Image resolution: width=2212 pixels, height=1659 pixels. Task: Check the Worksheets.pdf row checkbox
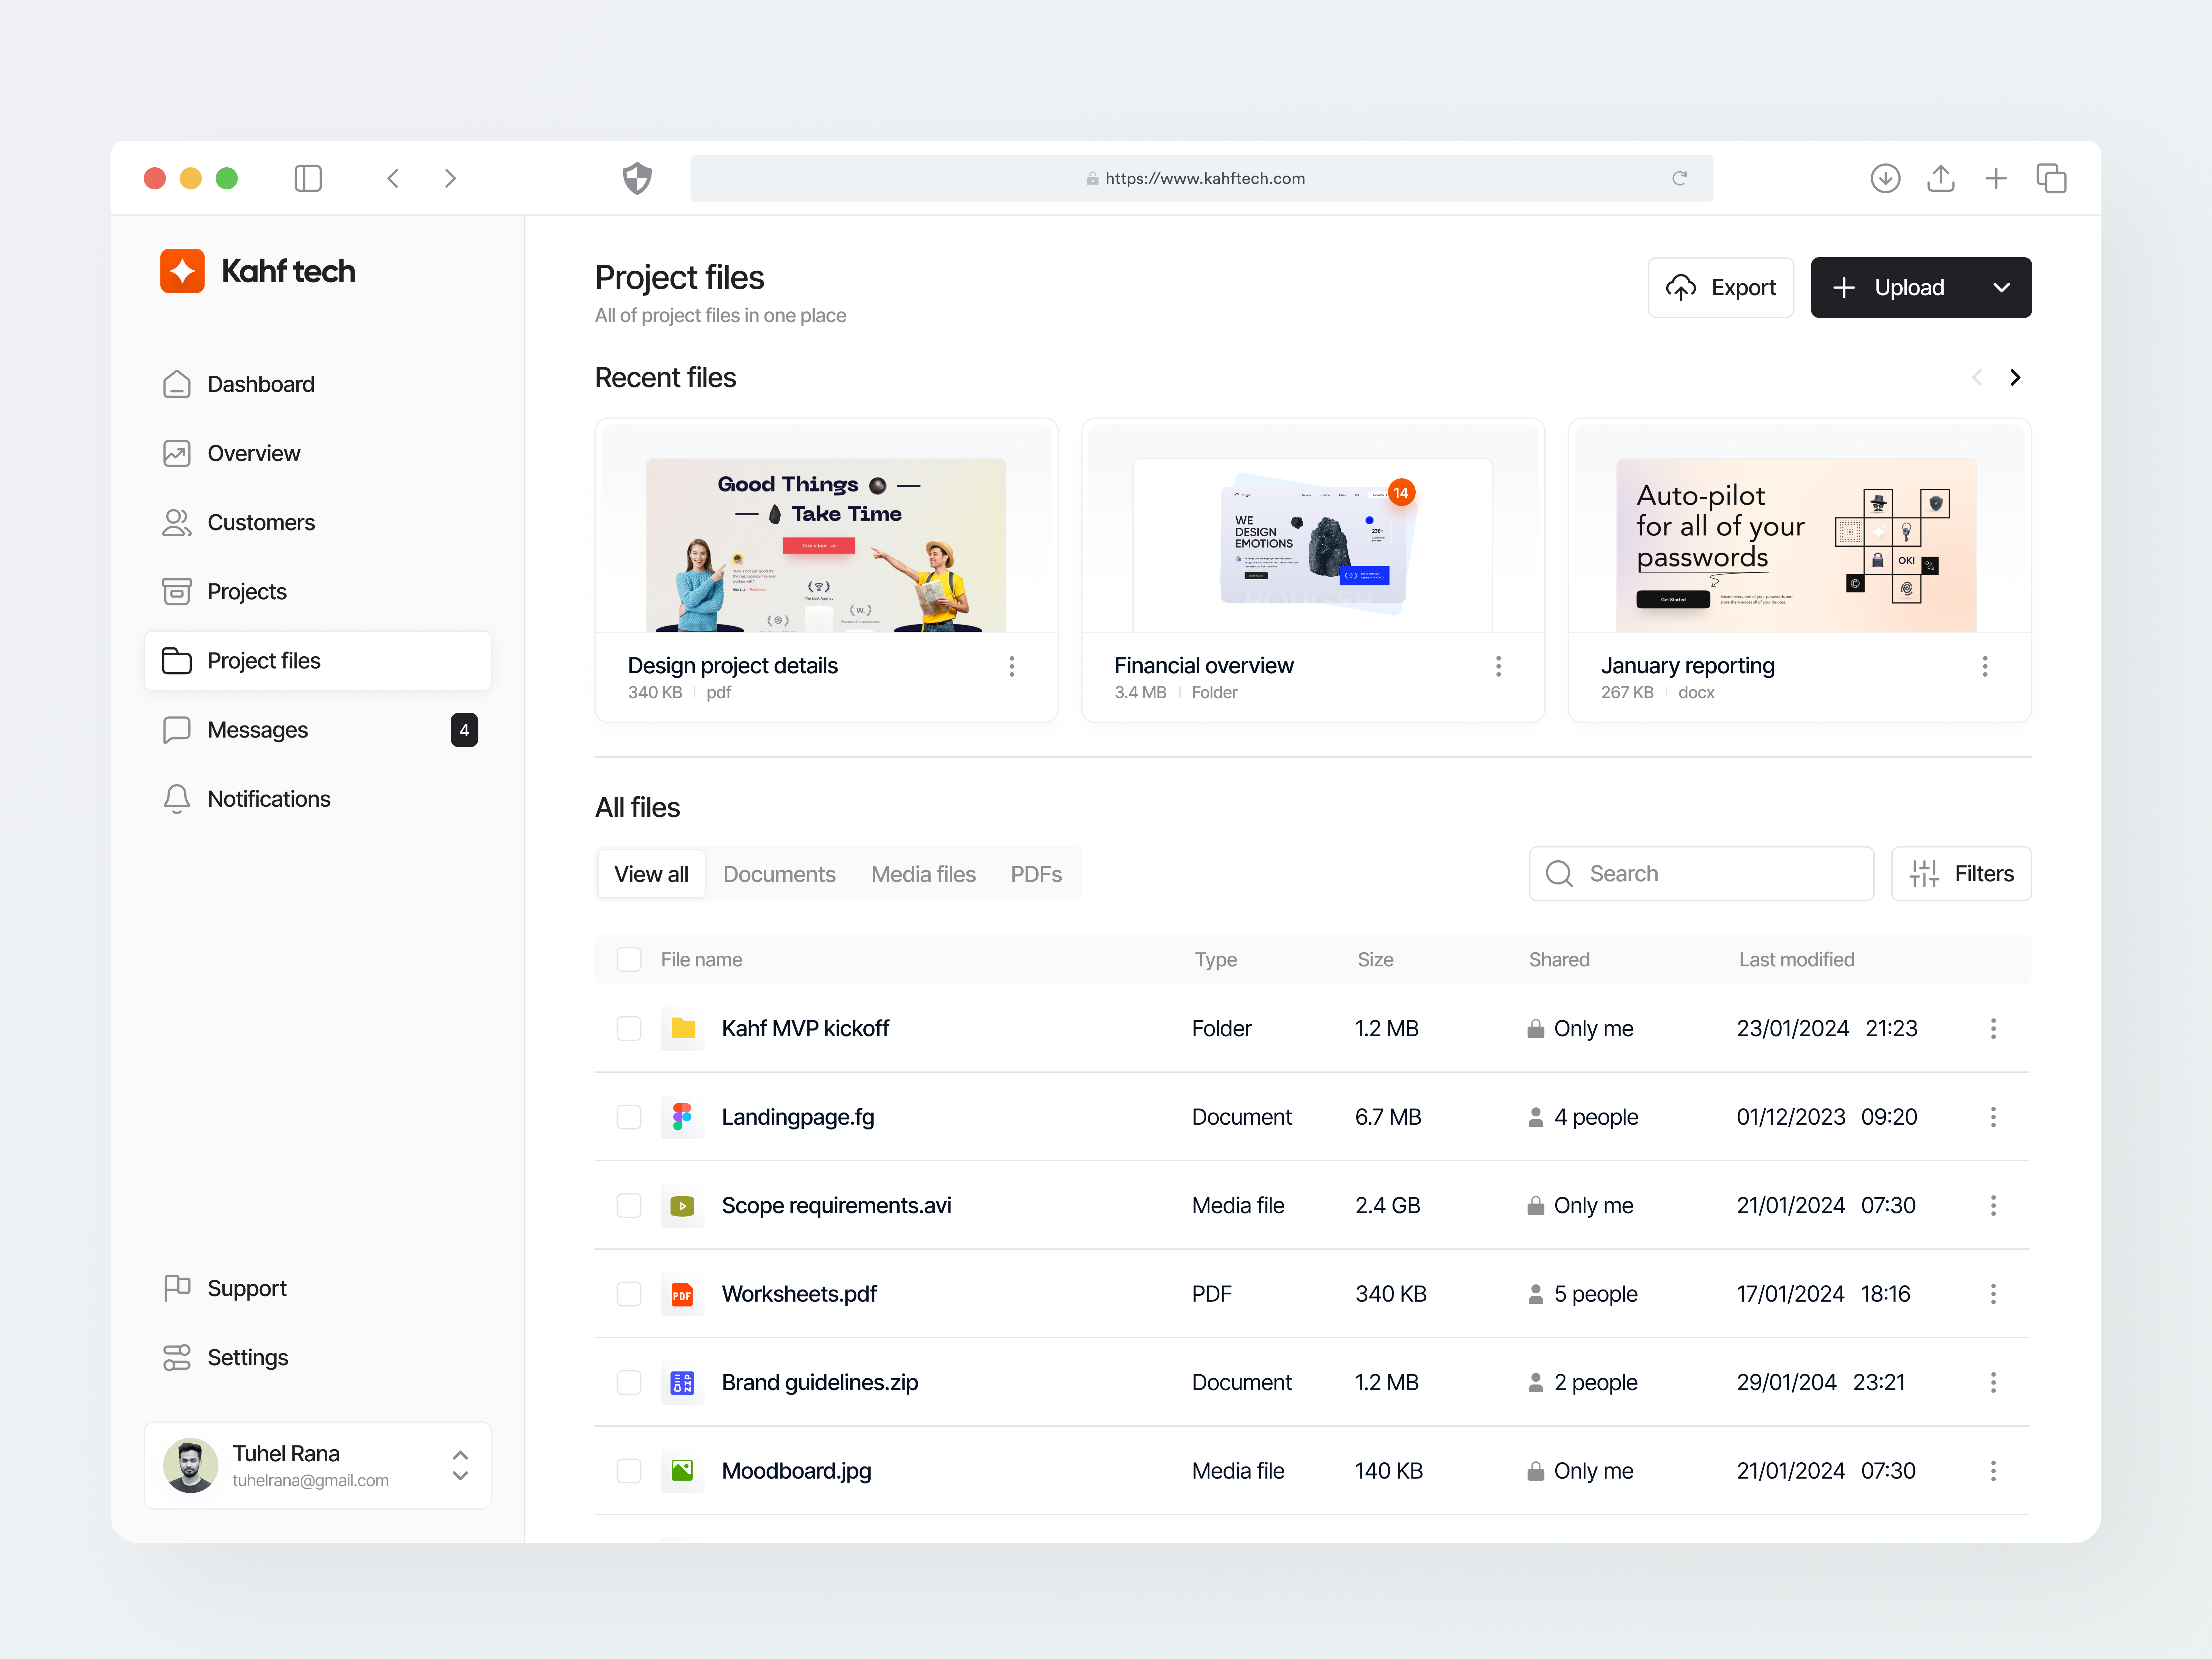pos(629,1294)
